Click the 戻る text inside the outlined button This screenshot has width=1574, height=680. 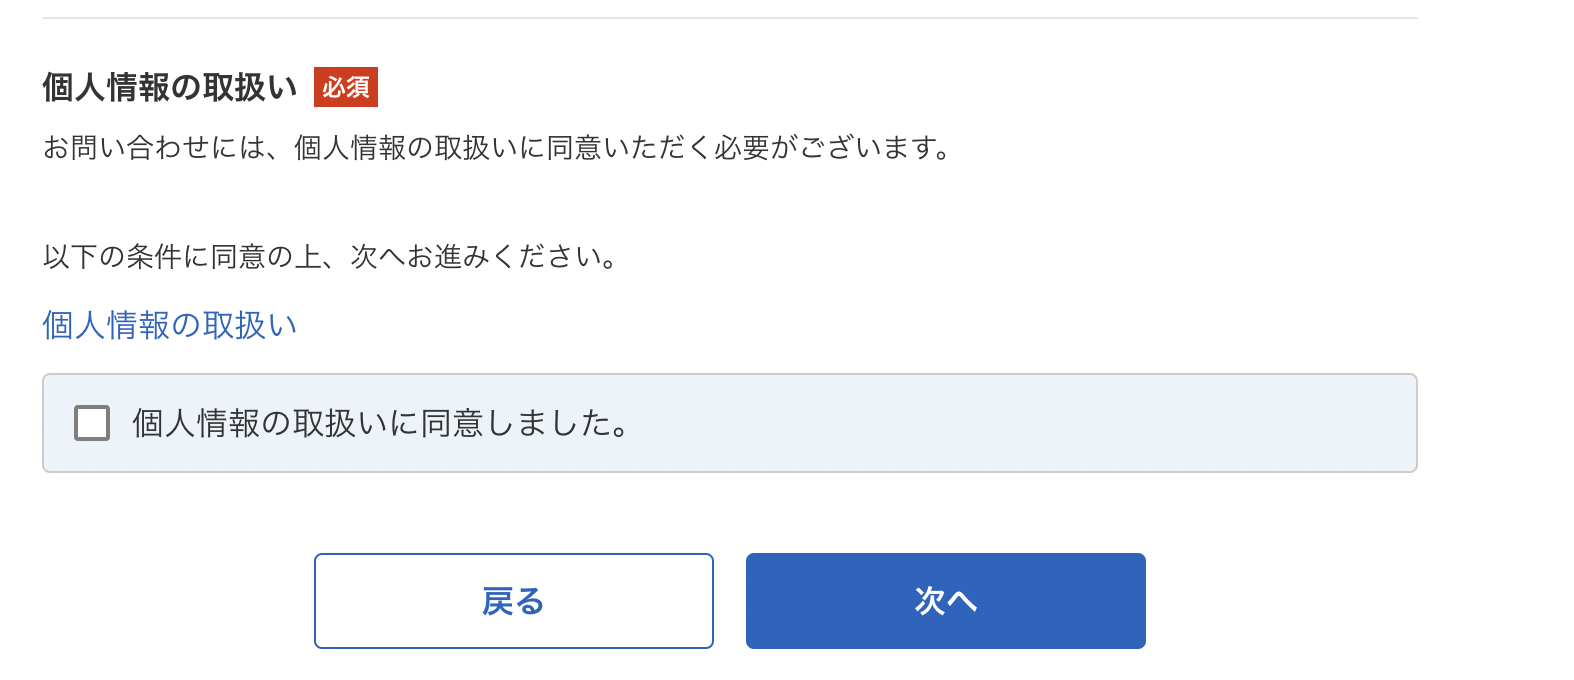[x=514, y=601]
